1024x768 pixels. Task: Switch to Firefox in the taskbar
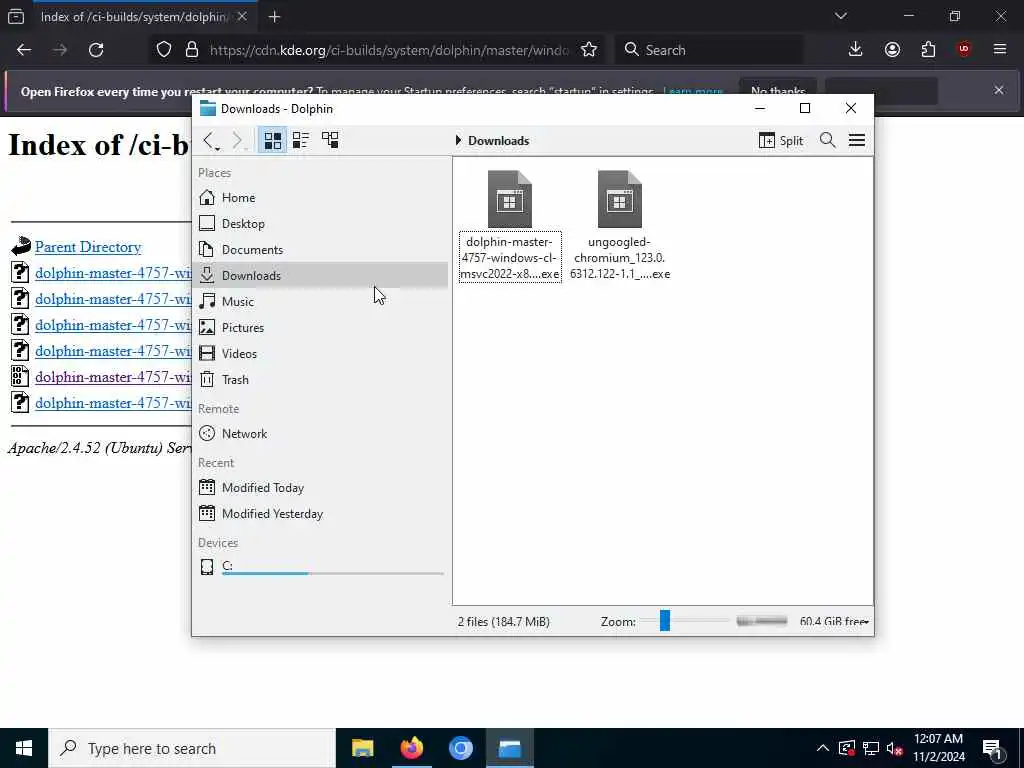tap(411, 748)
